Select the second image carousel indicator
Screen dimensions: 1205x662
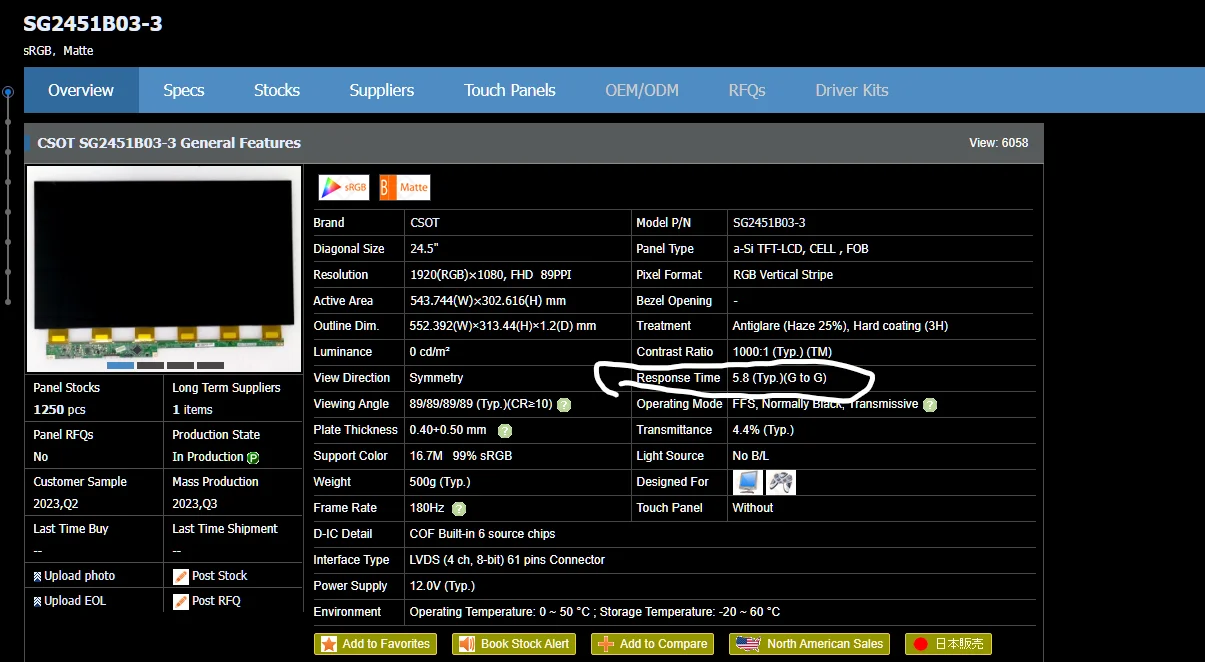tap(150, 366)
